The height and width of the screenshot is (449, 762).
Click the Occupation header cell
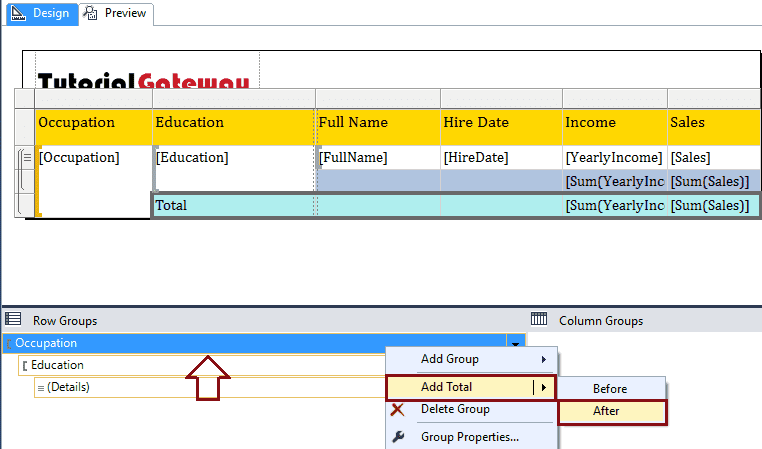[x=93, y=127]
